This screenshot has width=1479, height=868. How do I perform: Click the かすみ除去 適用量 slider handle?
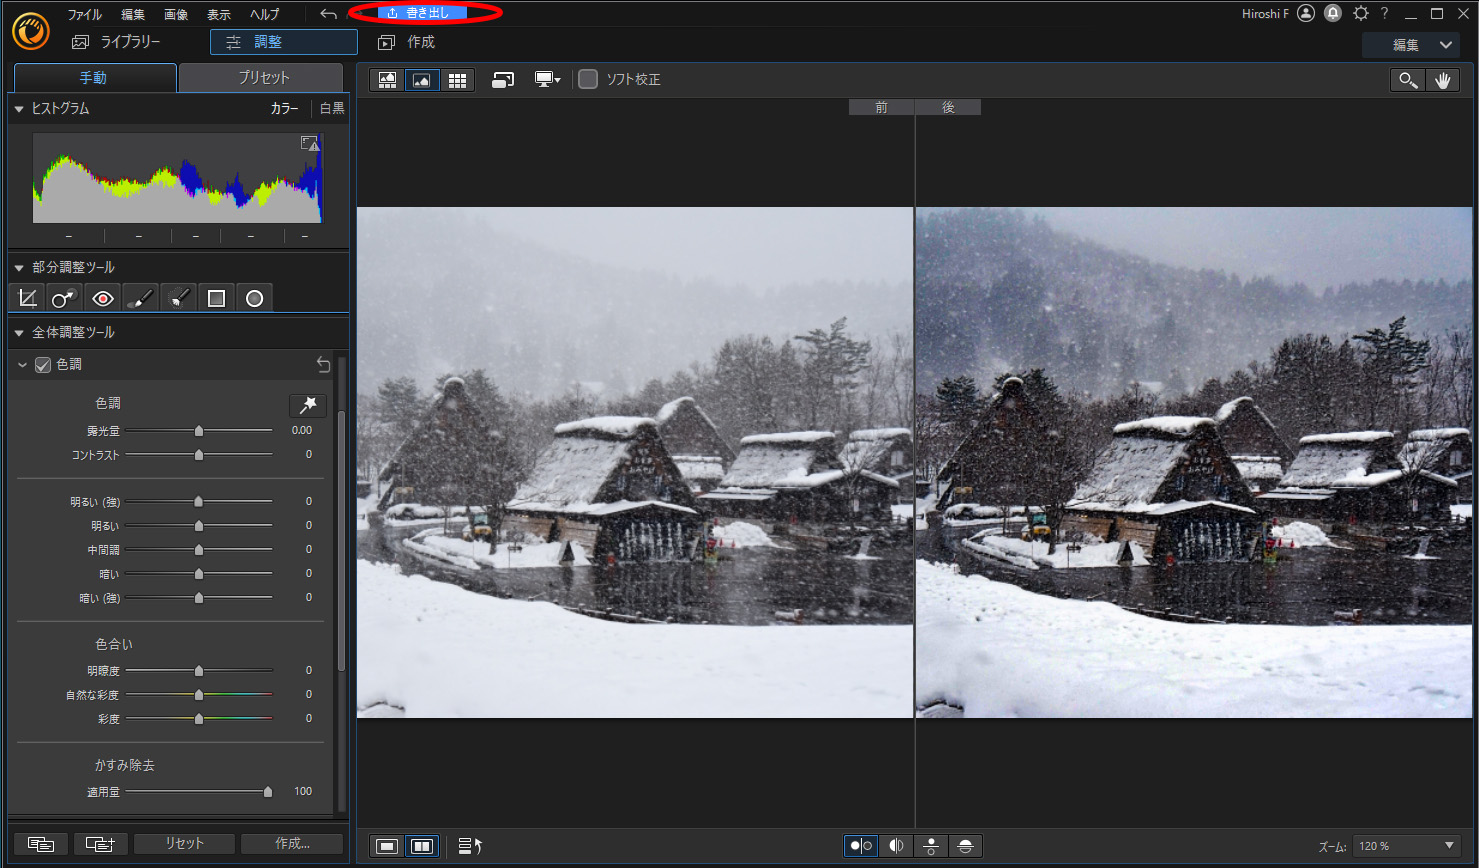point(268,792)
